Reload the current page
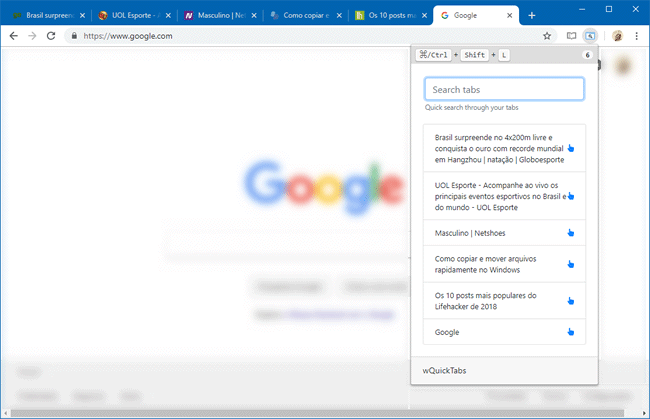This screenshot has height=419, width=650. click(51, 36)
